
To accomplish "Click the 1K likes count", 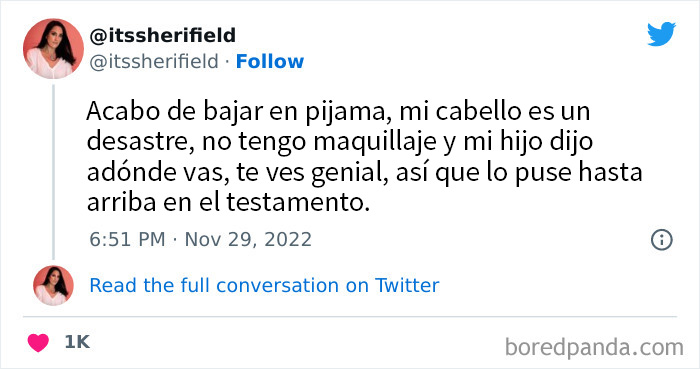I will [77, 342].
